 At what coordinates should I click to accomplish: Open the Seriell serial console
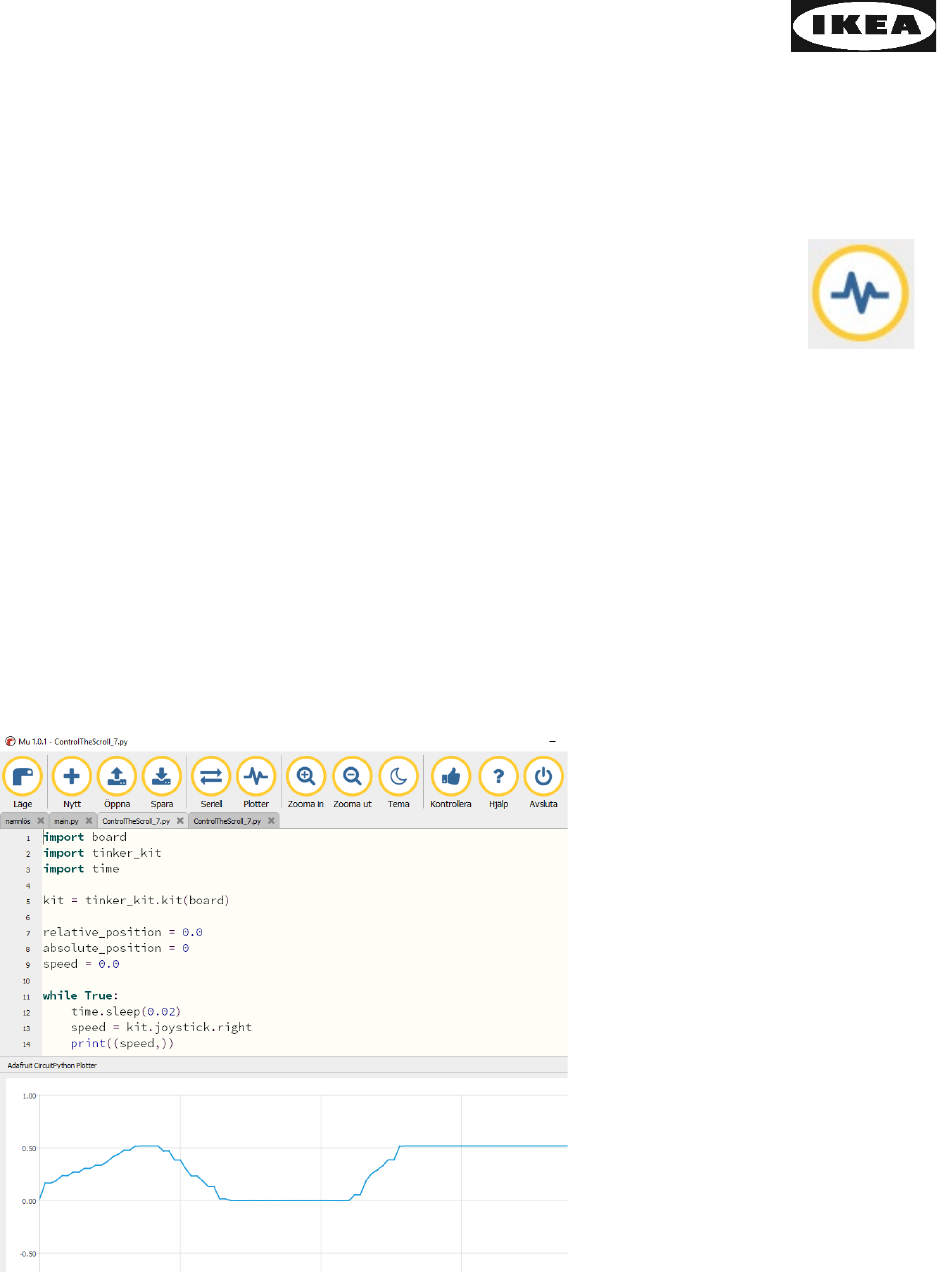point(211,776)
